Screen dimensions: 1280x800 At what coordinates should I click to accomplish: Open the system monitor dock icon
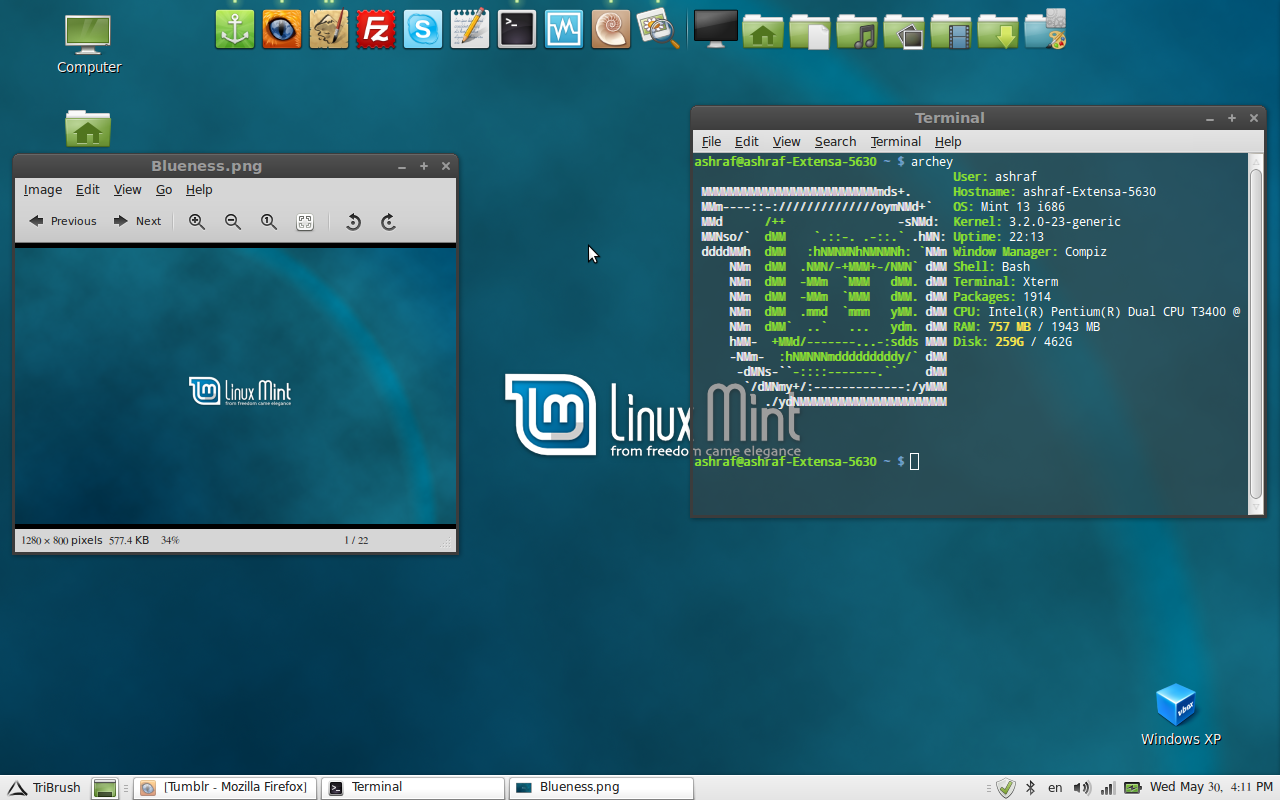tap(564, 29)
